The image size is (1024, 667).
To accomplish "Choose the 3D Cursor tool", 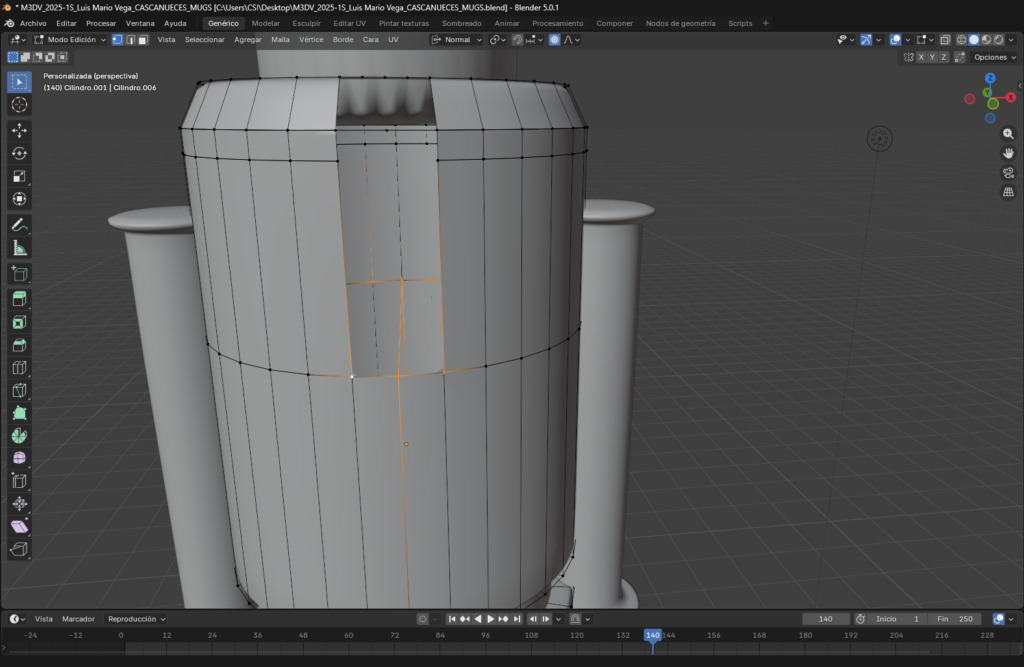I will [x=19, y=105].
